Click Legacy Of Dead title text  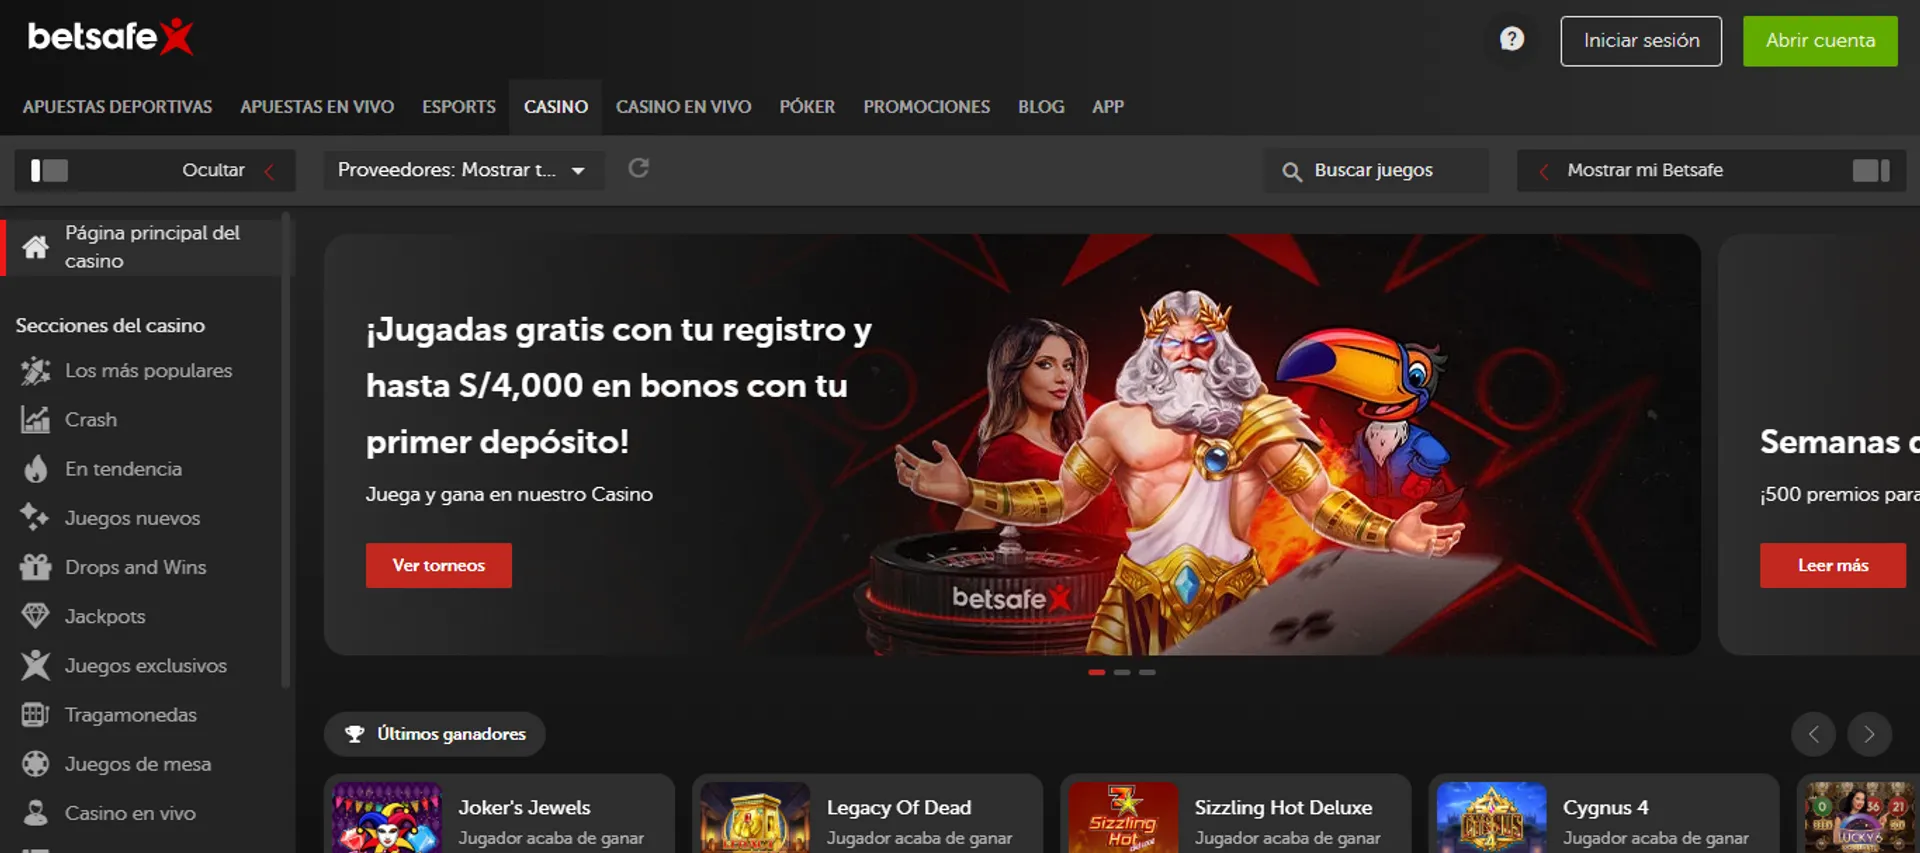pos(898,808)
